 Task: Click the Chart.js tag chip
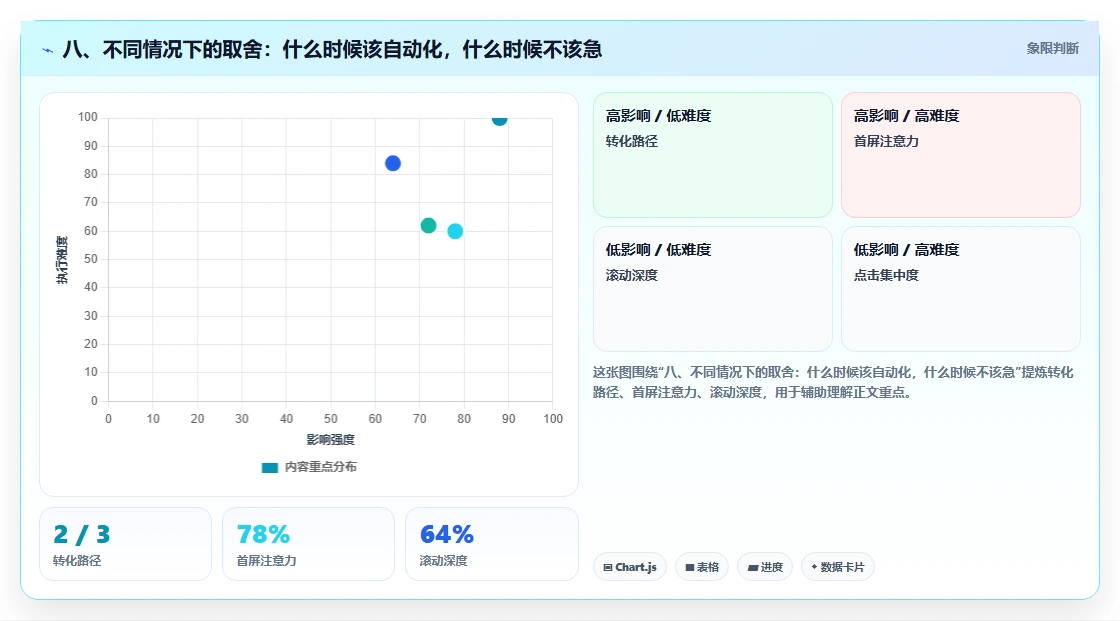pyautogui.click(x=630, y=567)
